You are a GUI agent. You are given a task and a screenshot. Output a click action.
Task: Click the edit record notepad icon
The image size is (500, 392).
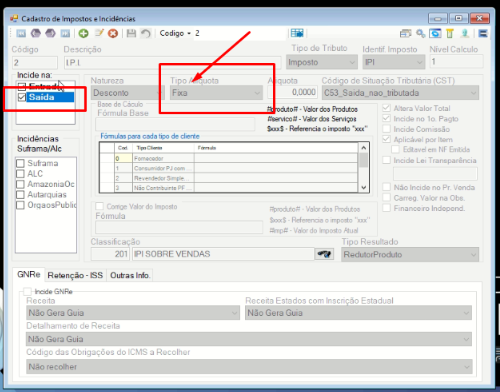tap(99, 33)
